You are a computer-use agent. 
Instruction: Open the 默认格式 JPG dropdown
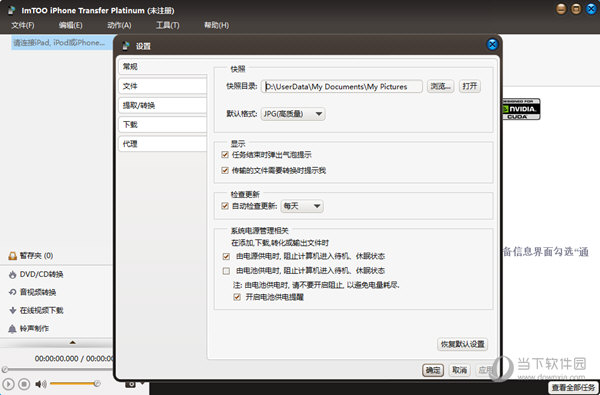[x=293, y=114]
